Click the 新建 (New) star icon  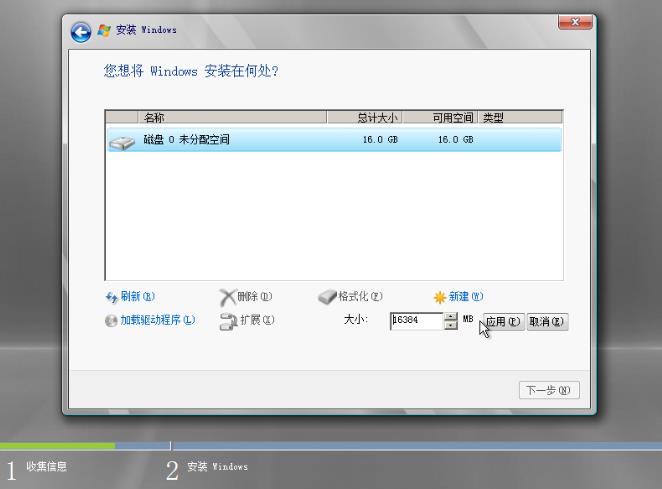[x=440, y=297]
